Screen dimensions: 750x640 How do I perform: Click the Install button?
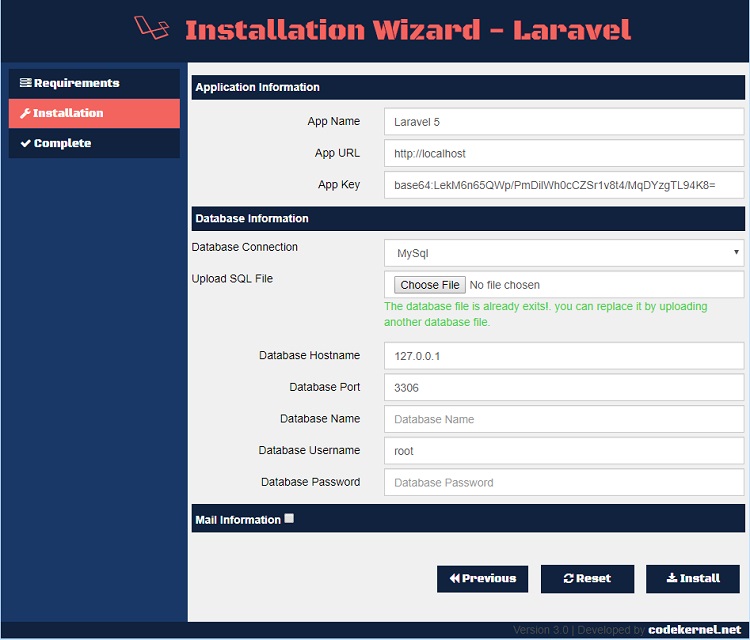click(x=693, y=579)
